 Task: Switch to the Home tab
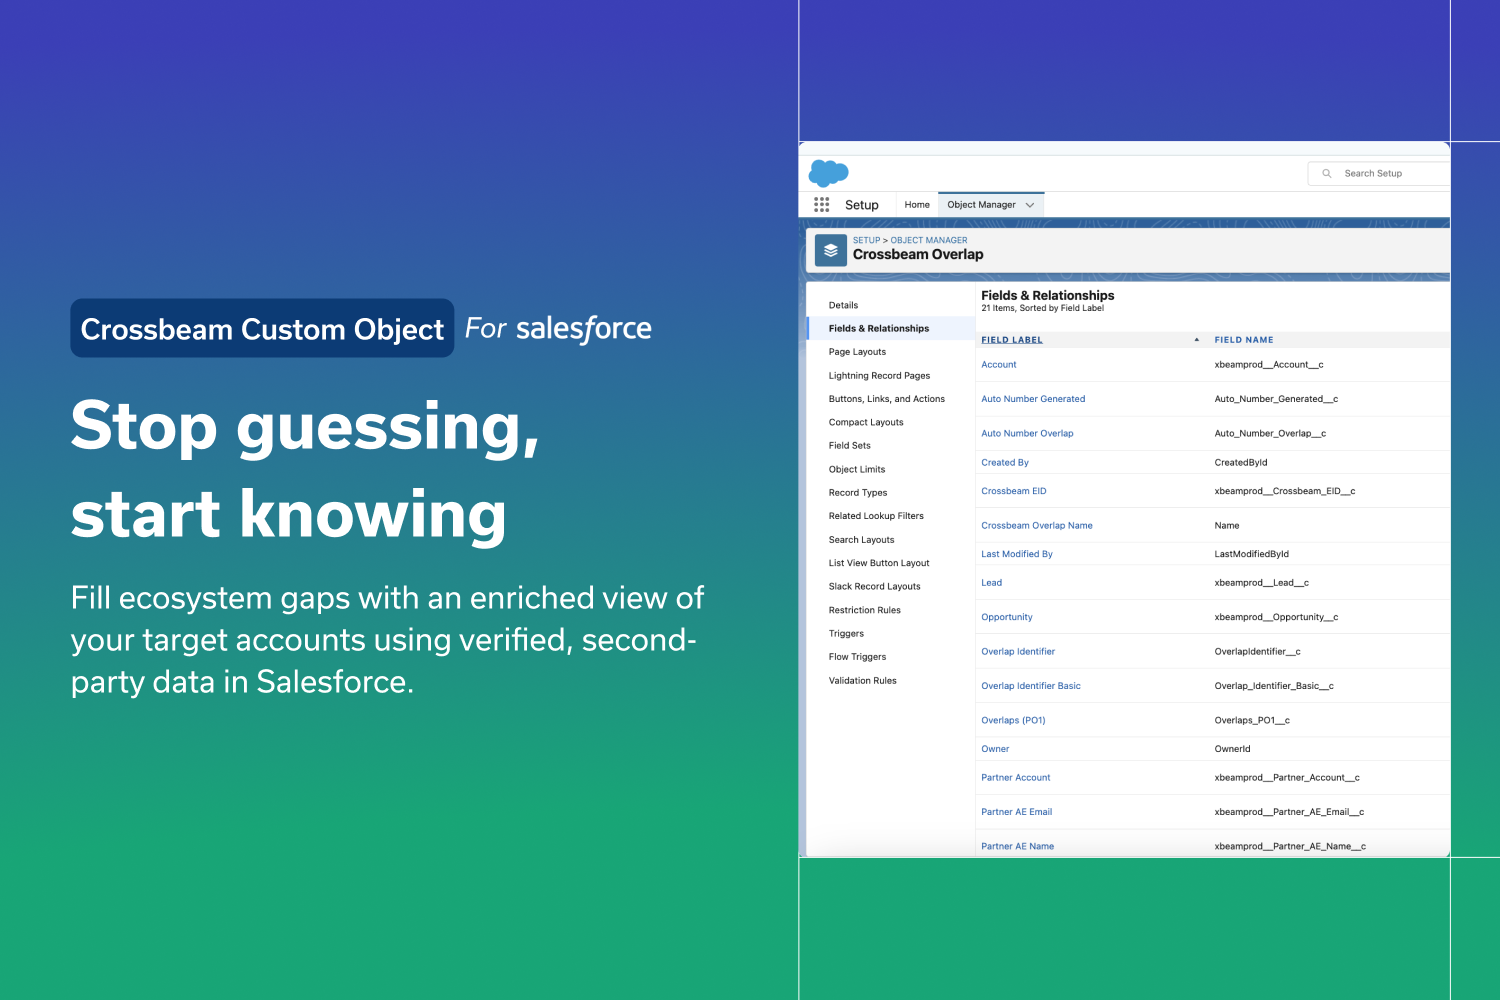coord(917,205)
